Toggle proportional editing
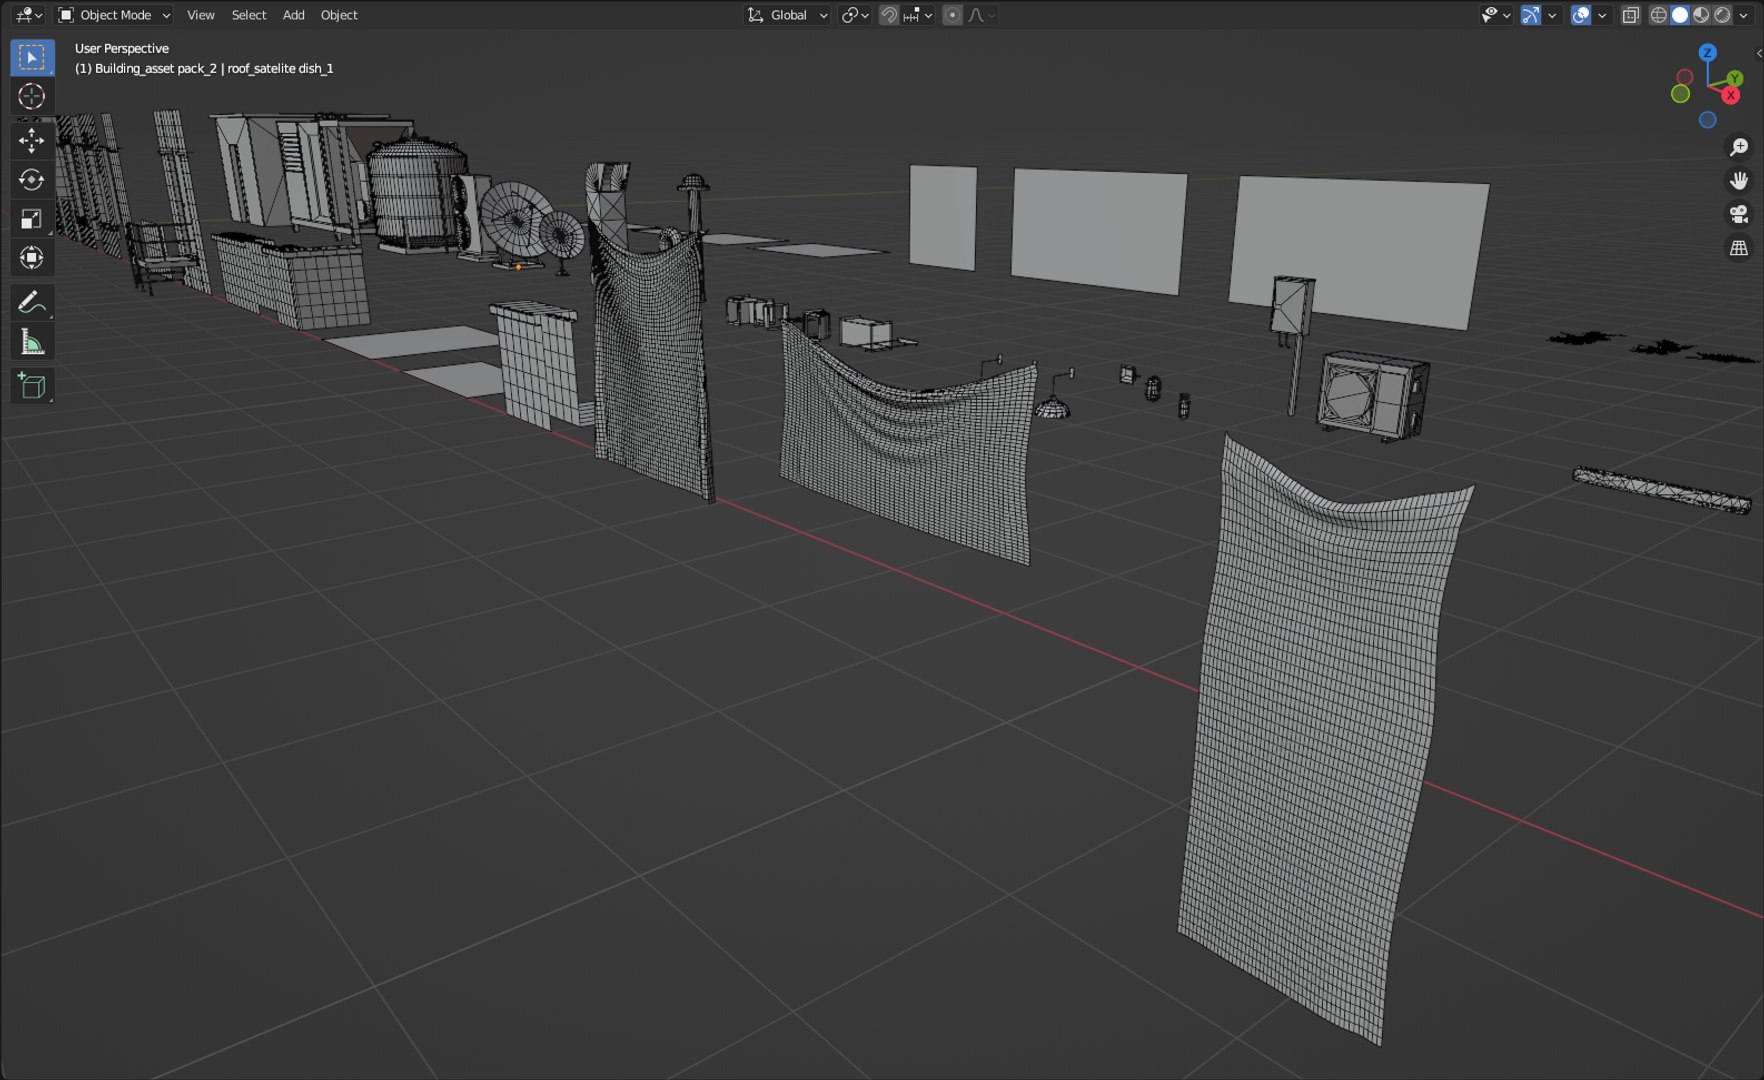This screenshot has width=1764, height=1080. tap(952, 15)
